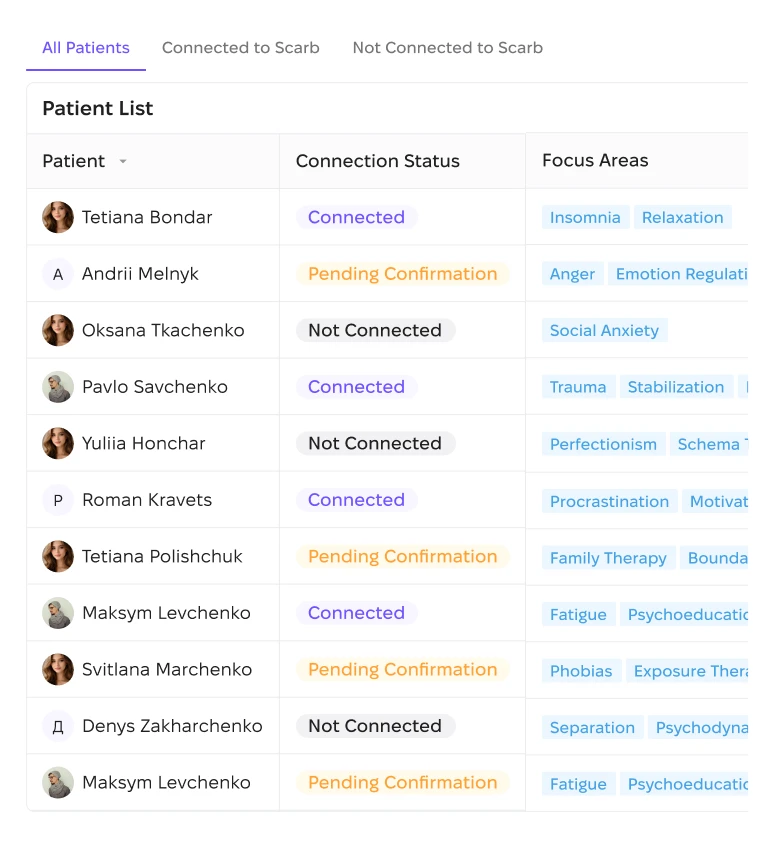Click Tetiana Bondar's Connected status badge

tap(356, 217)
